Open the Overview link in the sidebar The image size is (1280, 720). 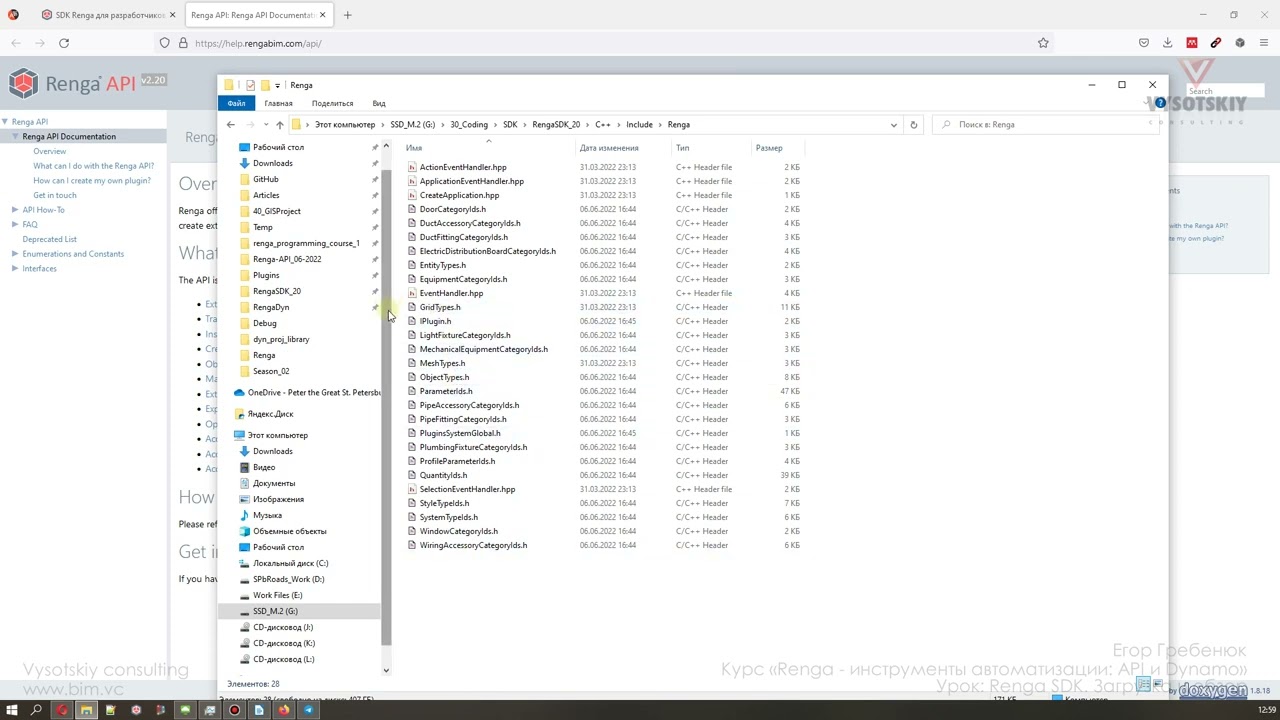pyautogui.click(x=49, y=151)
